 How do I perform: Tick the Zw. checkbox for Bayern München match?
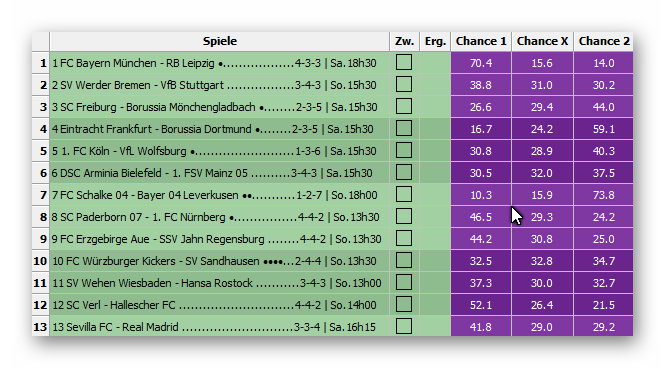pyautogui.click(x=404, y=62)
